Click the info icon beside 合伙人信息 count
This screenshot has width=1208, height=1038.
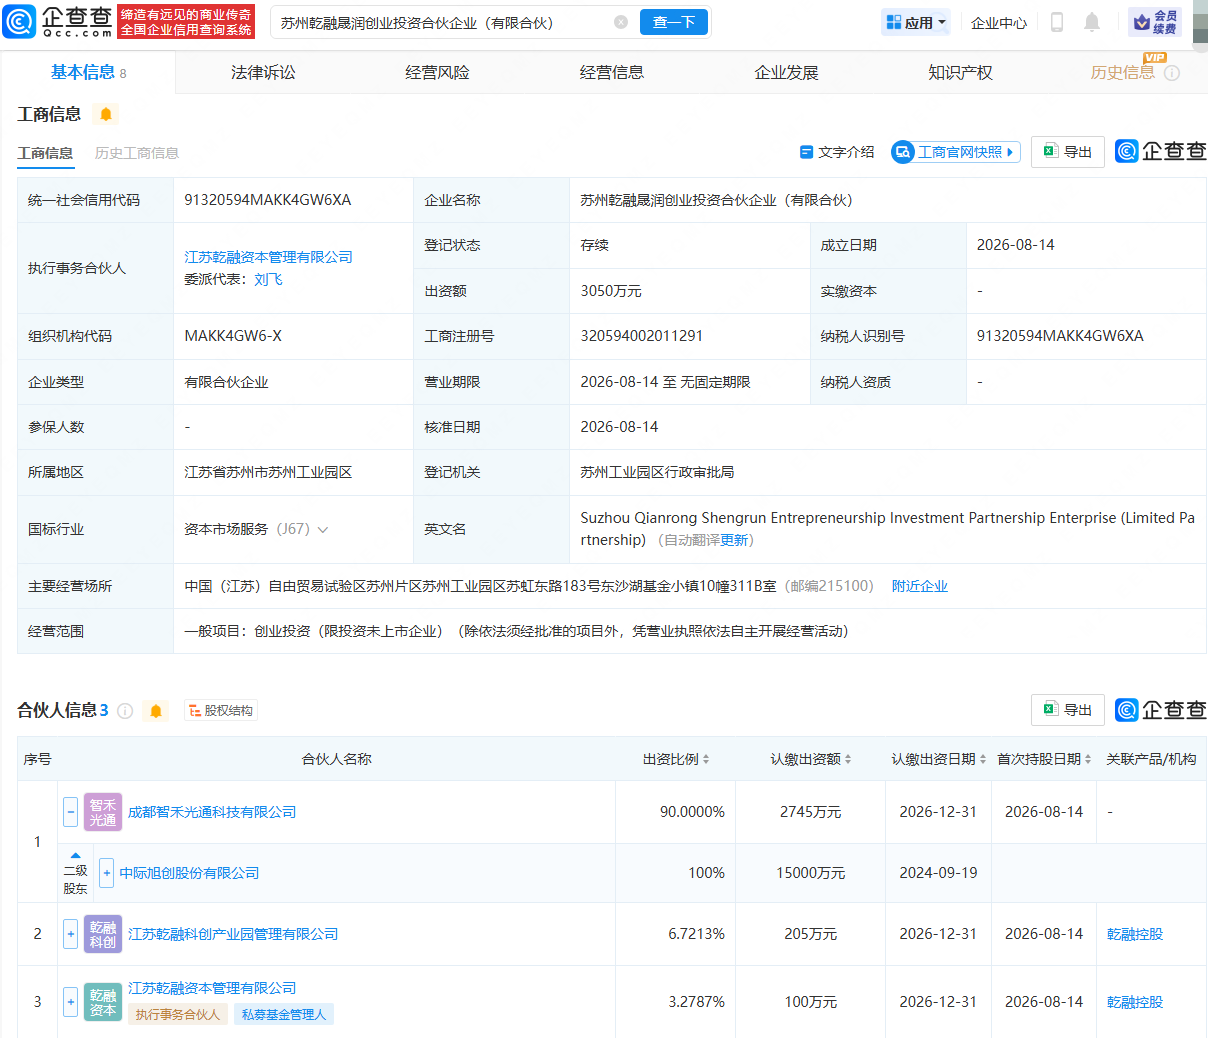(125, 711)
